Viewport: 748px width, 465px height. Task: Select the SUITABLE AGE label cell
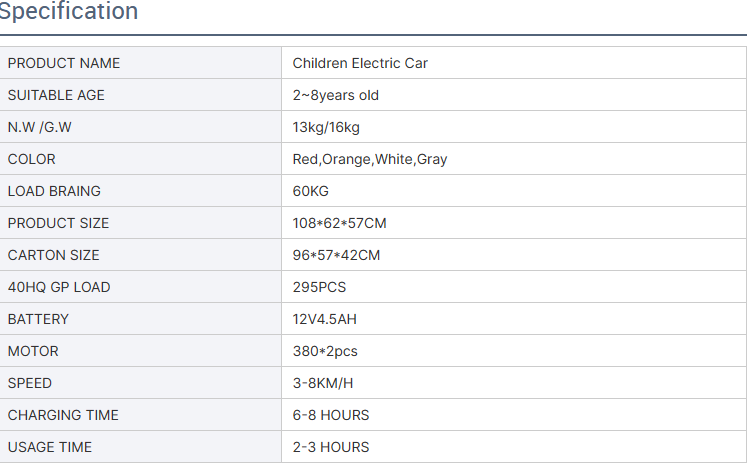(56, 95)
